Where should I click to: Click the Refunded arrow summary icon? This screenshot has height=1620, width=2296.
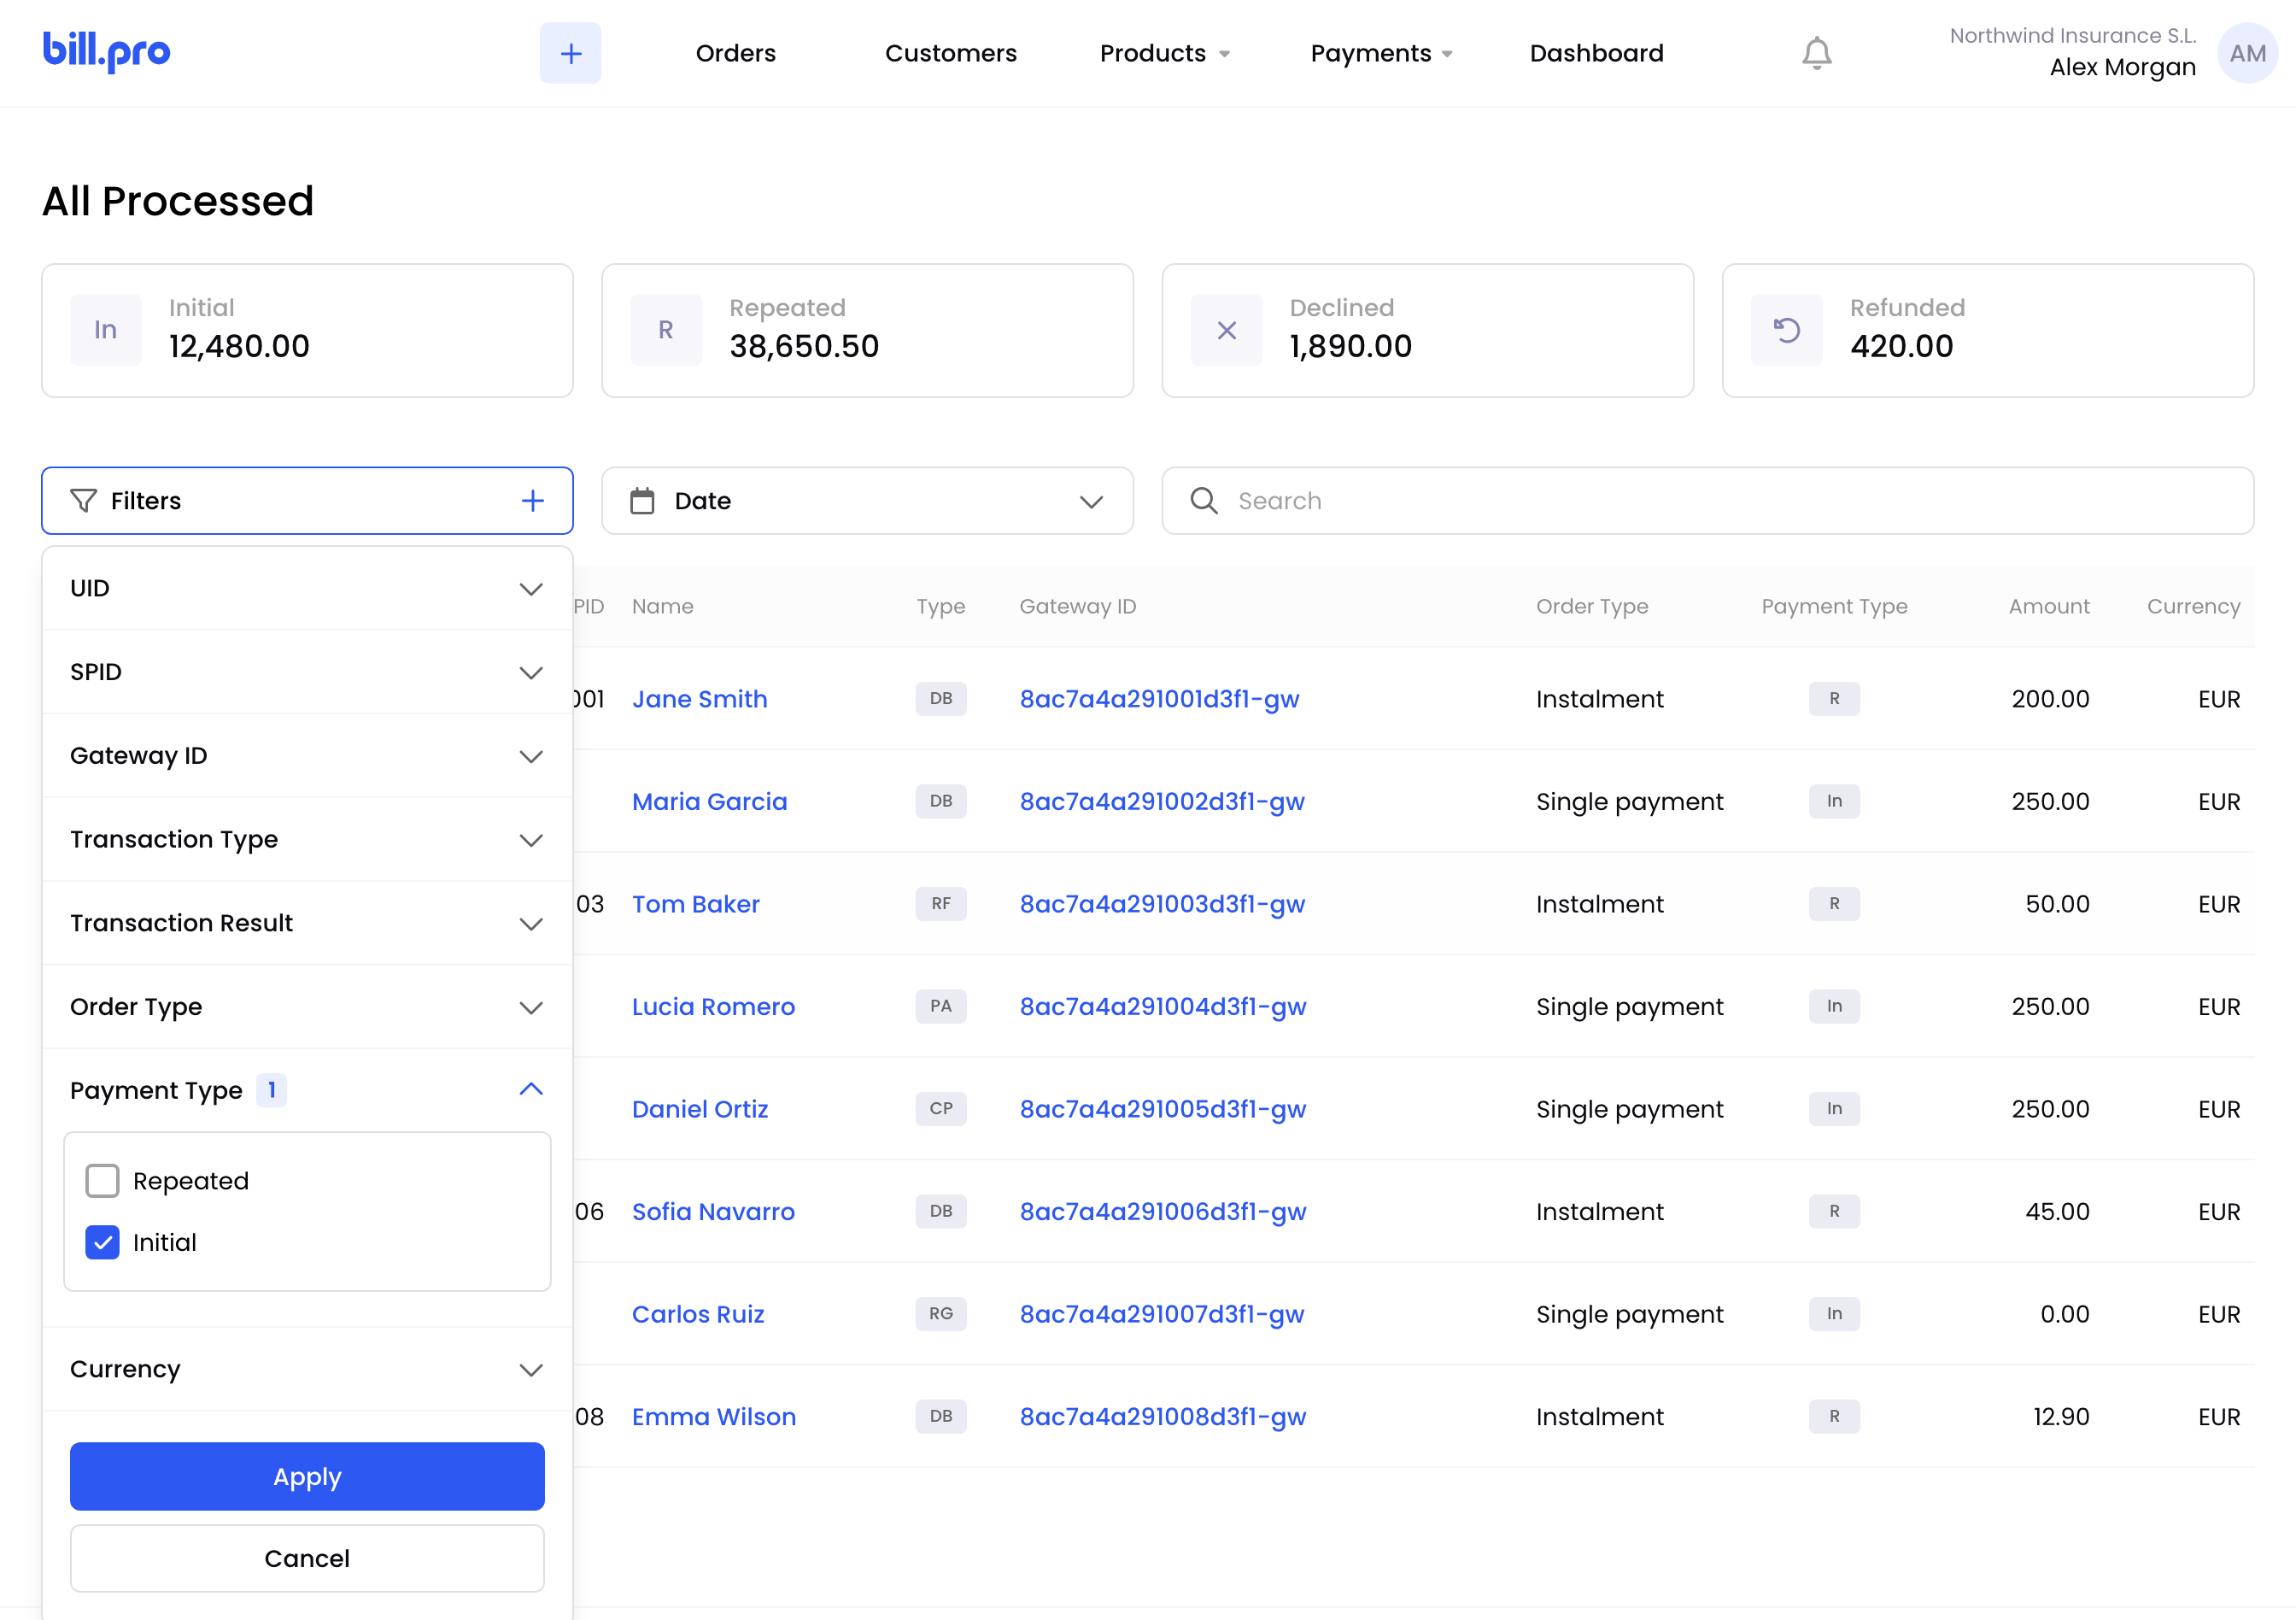point(1786,330)
